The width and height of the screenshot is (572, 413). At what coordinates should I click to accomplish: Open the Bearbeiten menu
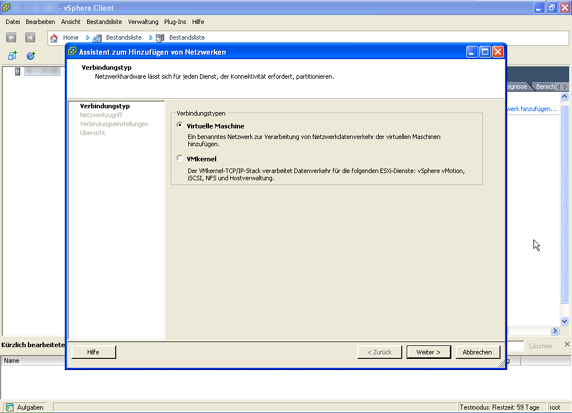[x=40, y=22]
